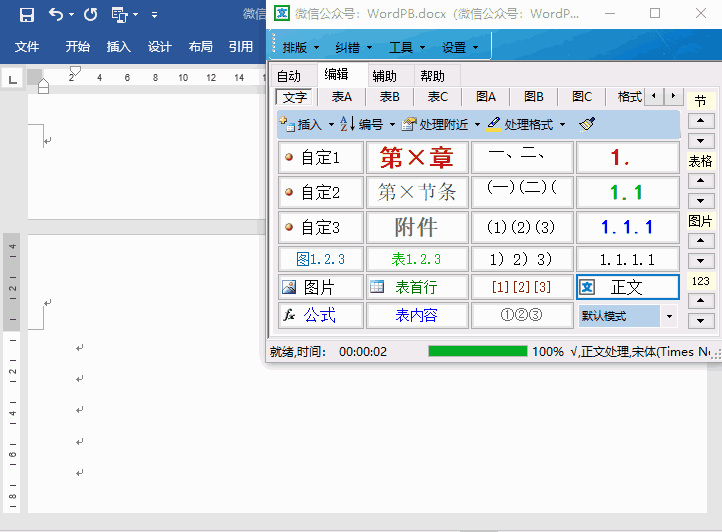Click the 编号 sort numbering icon

coord(347,123)
